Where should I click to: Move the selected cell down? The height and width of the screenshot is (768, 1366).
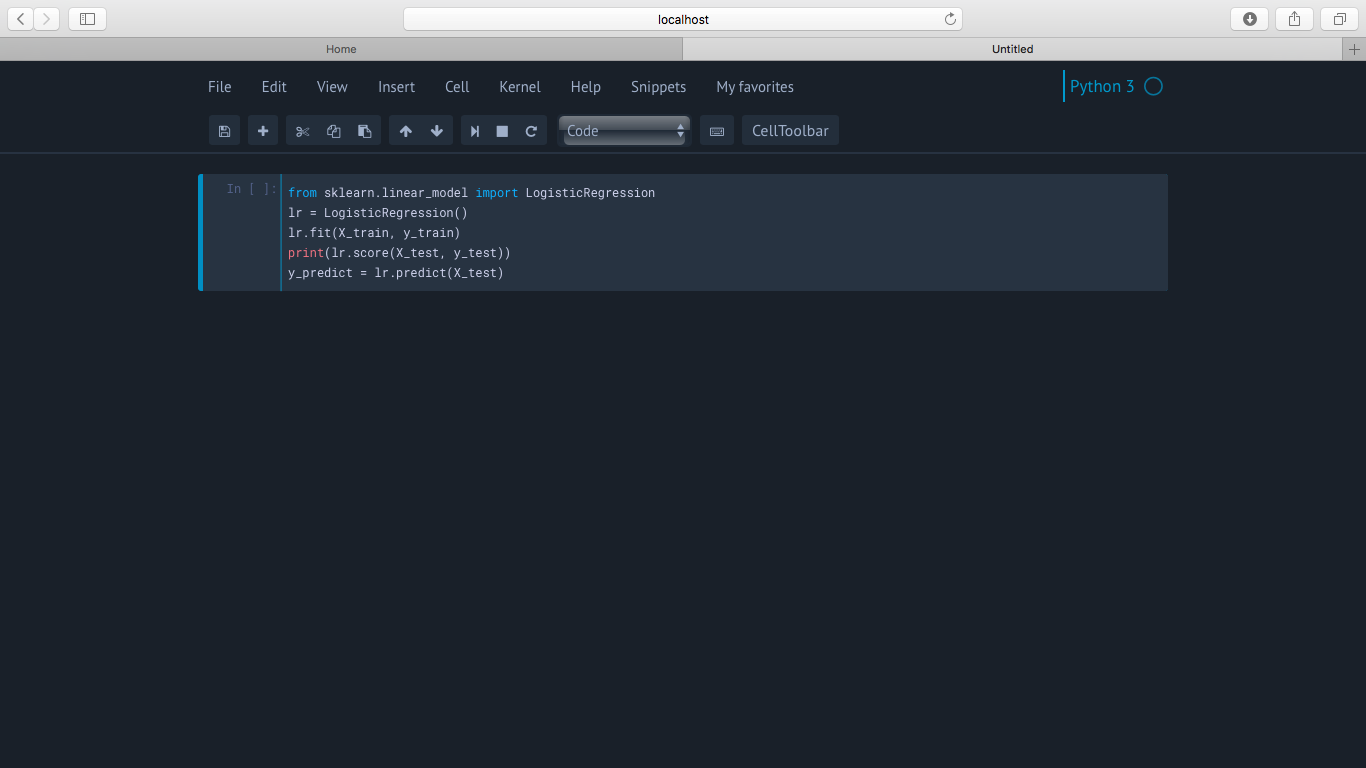(x=436, y=131)
